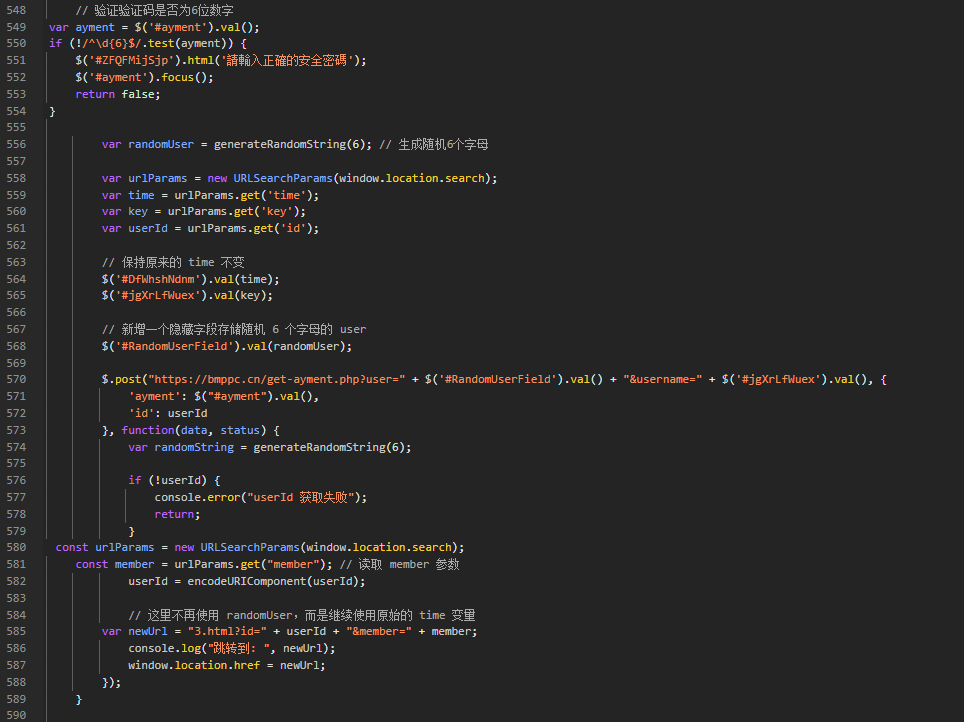
Task: Click the '#jgXrLfWuex' selector on line 565
Action: (x=158, y=296)
